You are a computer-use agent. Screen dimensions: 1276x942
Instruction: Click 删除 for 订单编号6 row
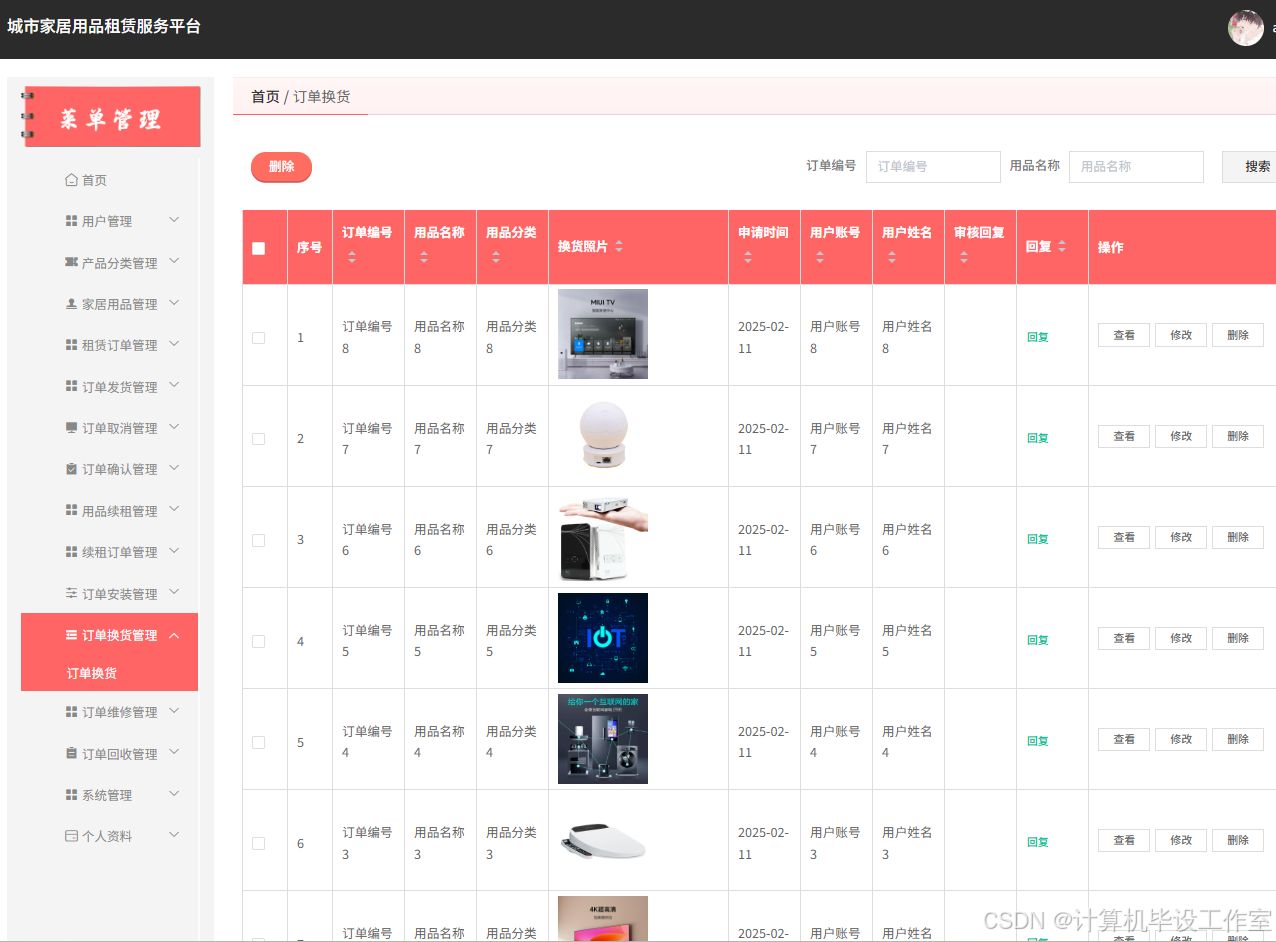click(x=1238, y=537)
